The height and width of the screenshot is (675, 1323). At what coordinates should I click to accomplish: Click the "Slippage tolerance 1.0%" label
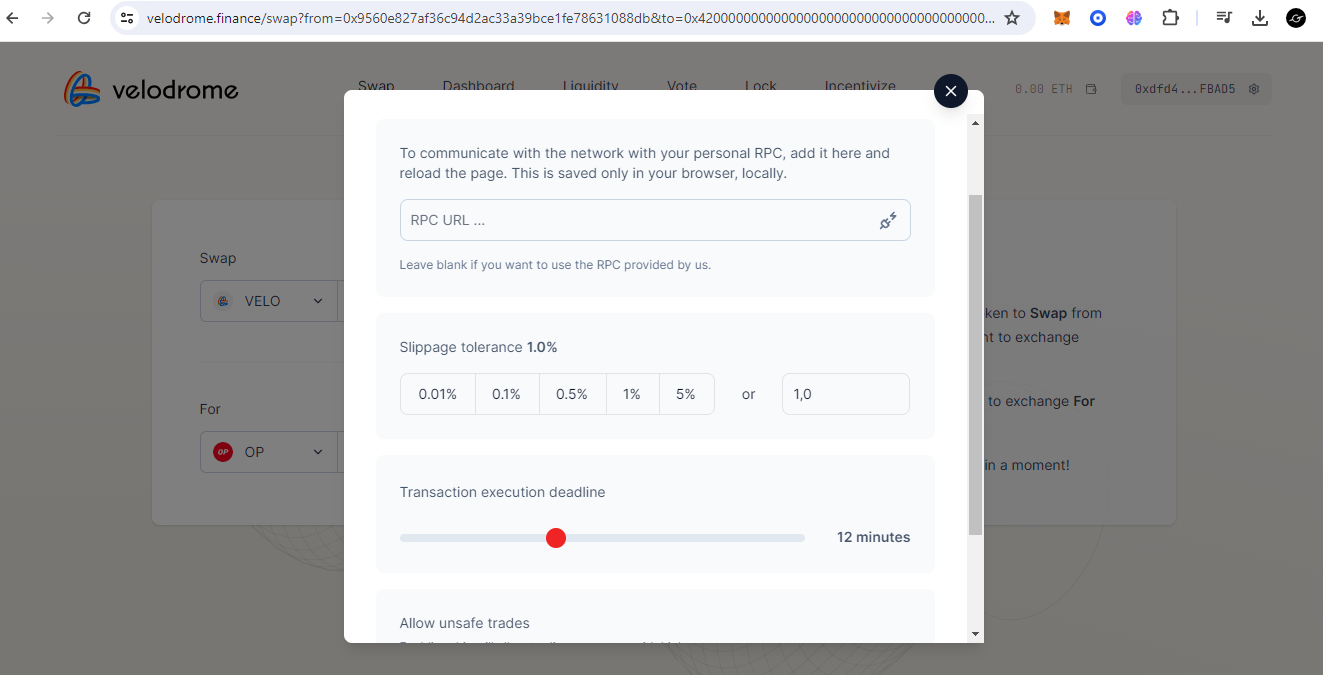coord(478,347)
